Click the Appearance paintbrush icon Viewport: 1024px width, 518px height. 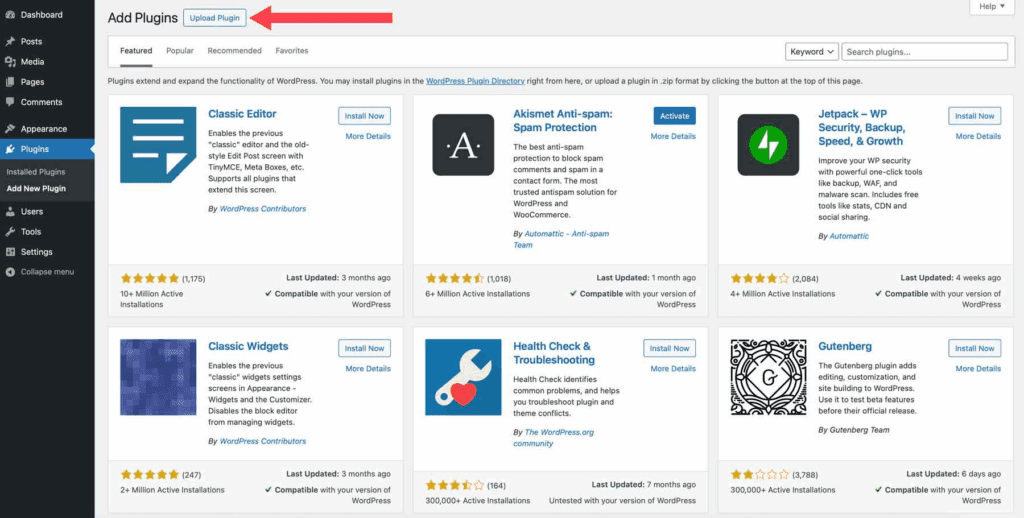pyautogui.click(x=10, y=129)
